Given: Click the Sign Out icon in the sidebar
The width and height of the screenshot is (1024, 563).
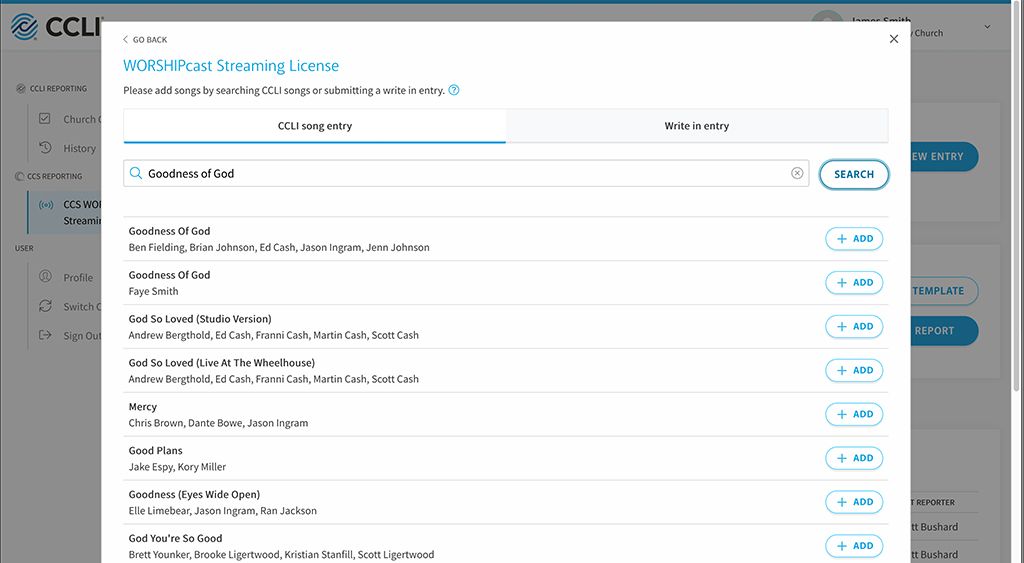Looking at the screenshot, I should (x=45, y=335).
